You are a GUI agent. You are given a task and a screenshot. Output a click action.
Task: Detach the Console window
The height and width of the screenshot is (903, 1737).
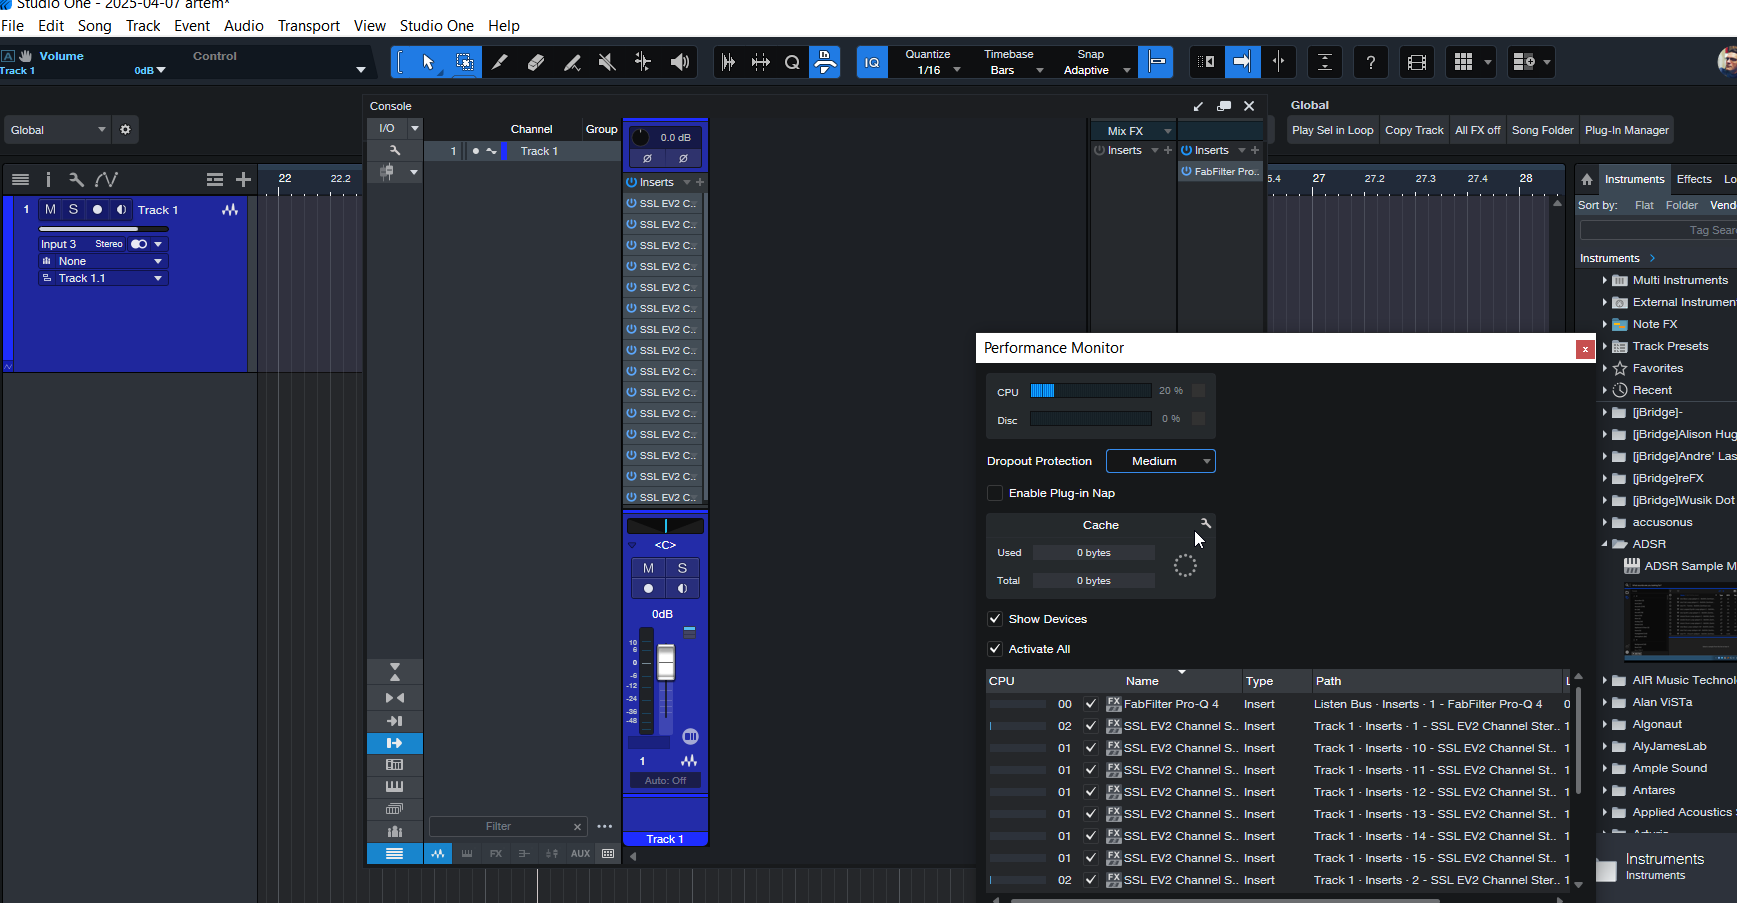coord(1224,106)
